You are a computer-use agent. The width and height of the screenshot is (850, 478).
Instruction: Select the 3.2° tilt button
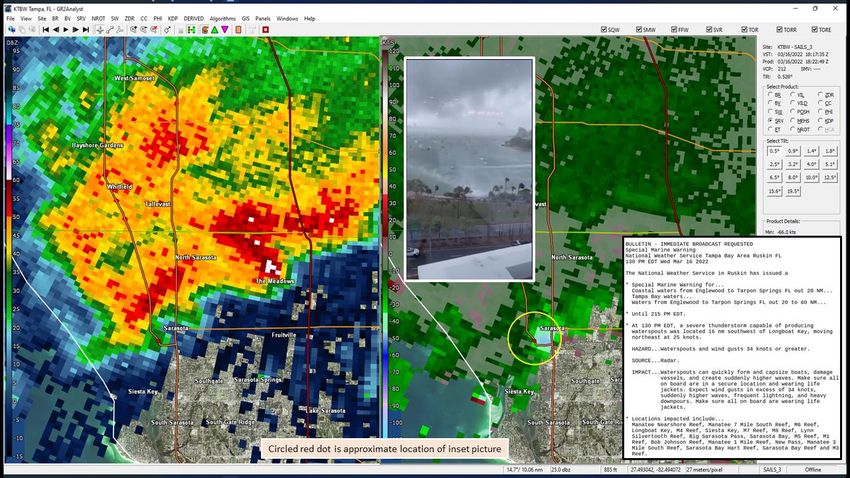click(793, 164)
